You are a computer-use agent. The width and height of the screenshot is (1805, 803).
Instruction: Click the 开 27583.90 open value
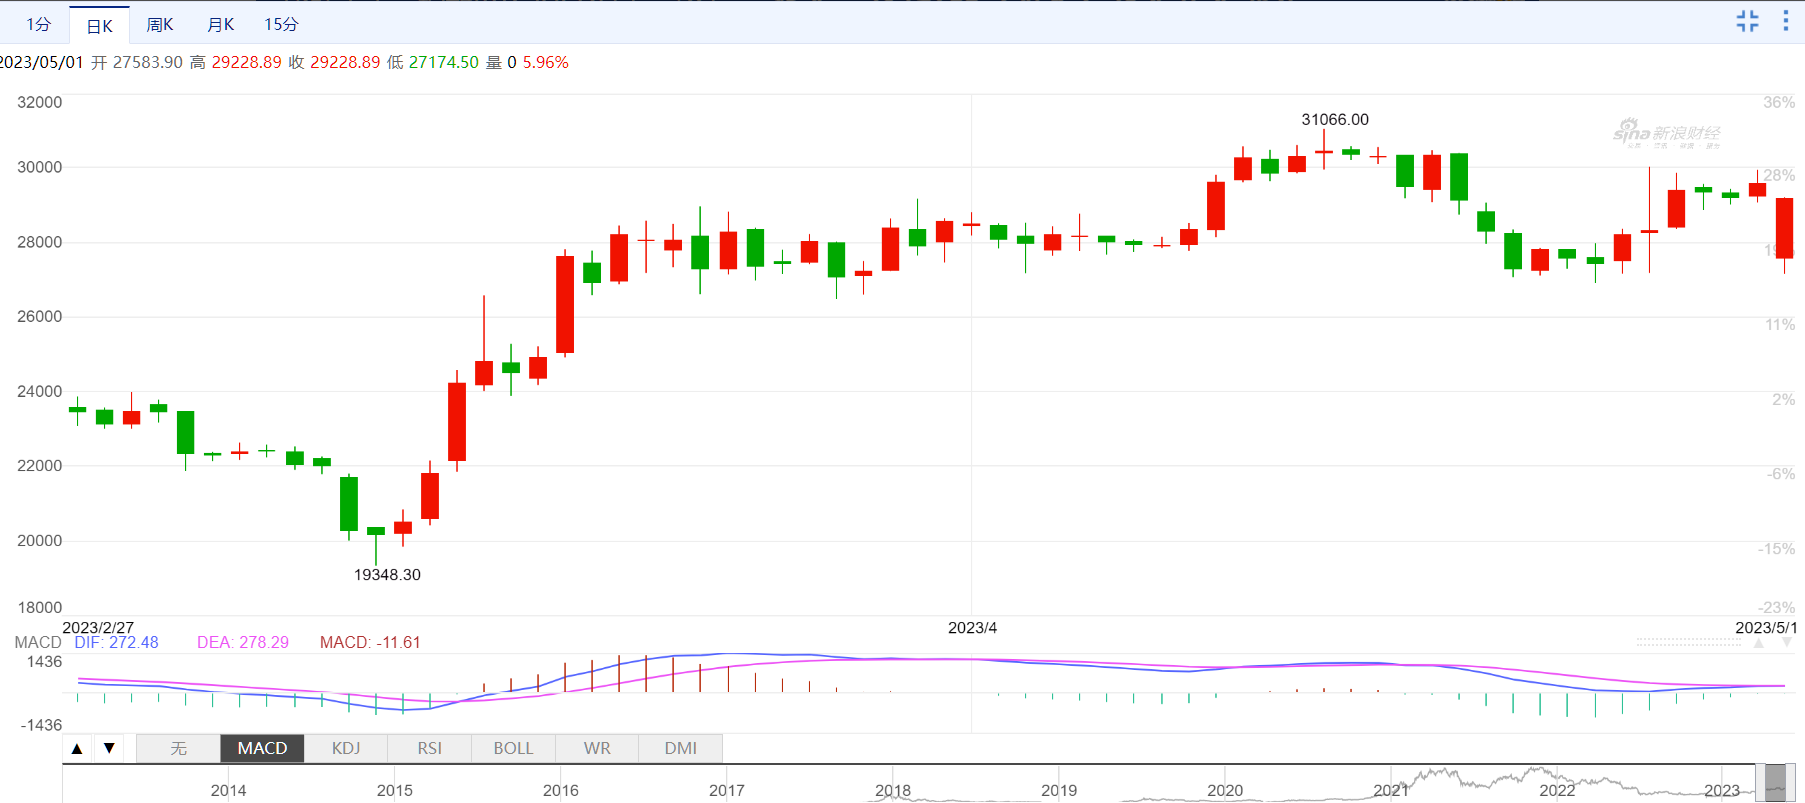pyautogui.click(x=137, y=62)
